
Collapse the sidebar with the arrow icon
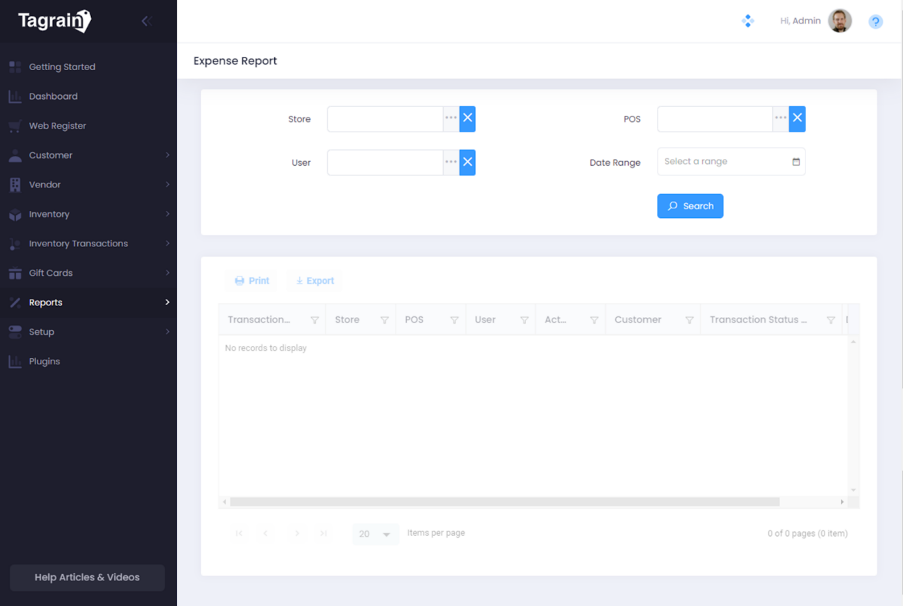coord(145,21)
